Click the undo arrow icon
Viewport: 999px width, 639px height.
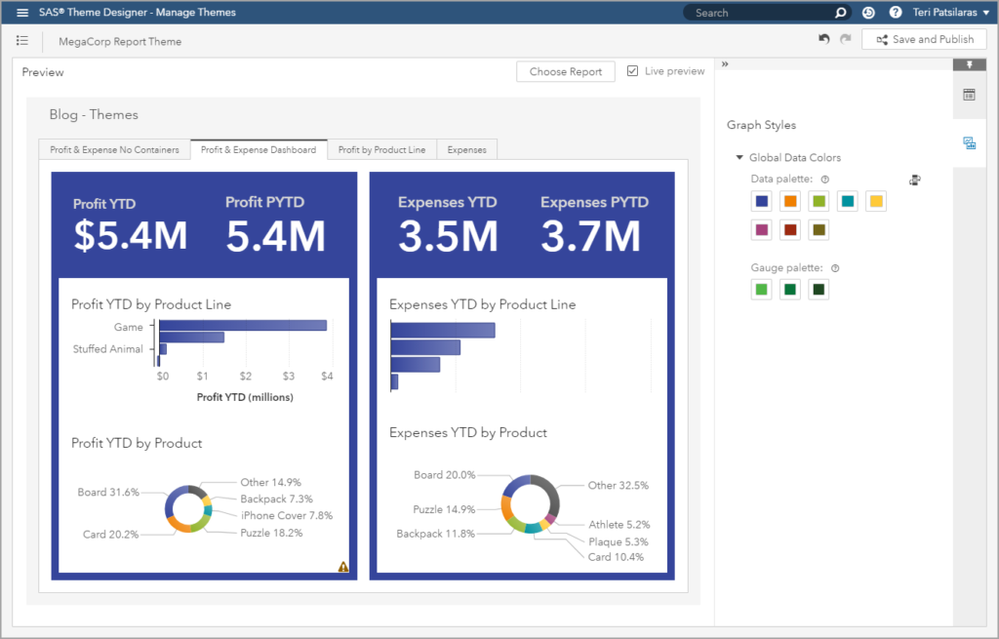(x=824, y=39)
